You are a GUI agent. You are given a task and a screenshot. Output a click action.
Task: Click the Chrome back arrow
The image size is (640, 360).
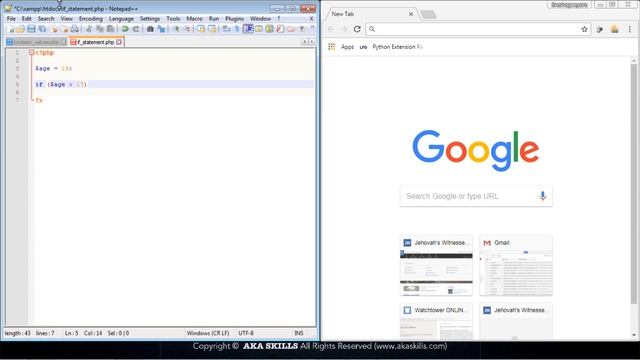(x=331, y=29)
